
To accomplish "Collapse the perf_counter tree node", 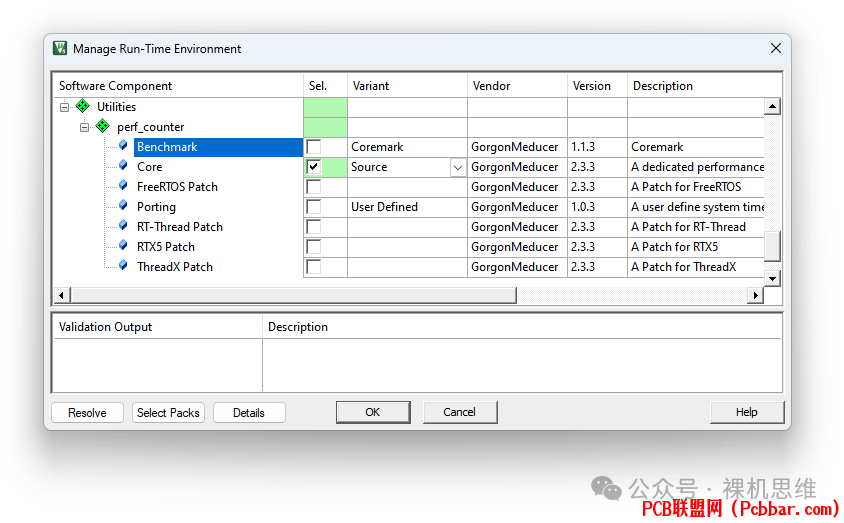I will click(85, 128).
